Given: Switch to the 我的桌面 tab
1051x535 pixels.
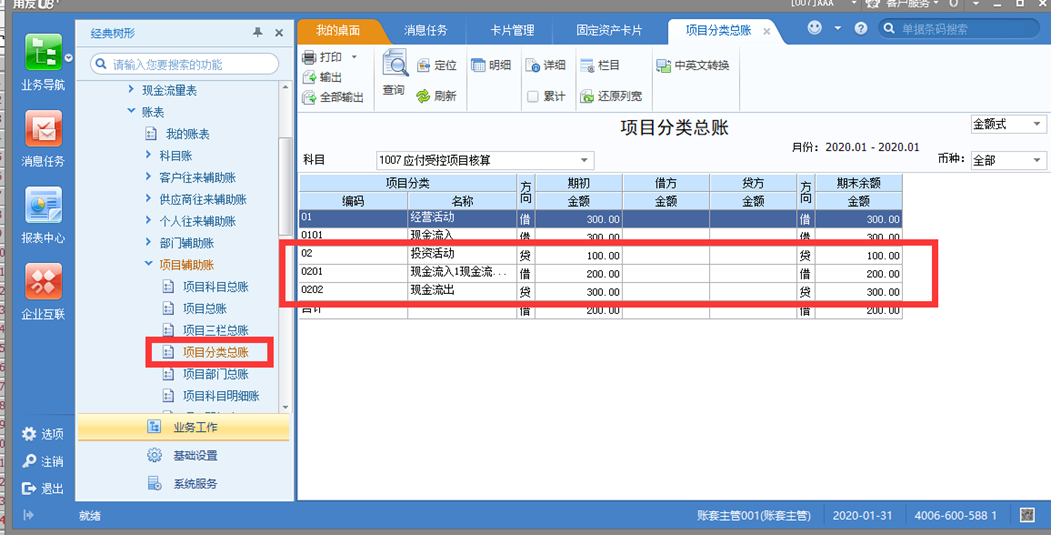Looking at the screenshot, I should tap(338, 31).
